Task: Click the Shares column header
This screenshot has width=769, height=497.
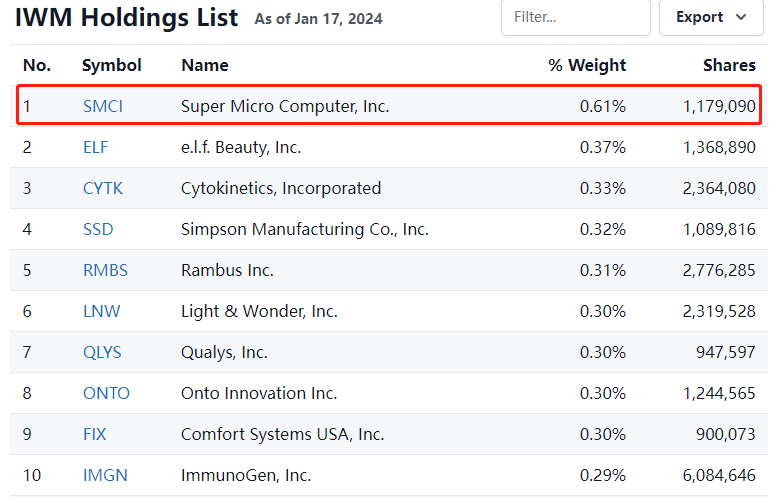Action: point(729,65)
